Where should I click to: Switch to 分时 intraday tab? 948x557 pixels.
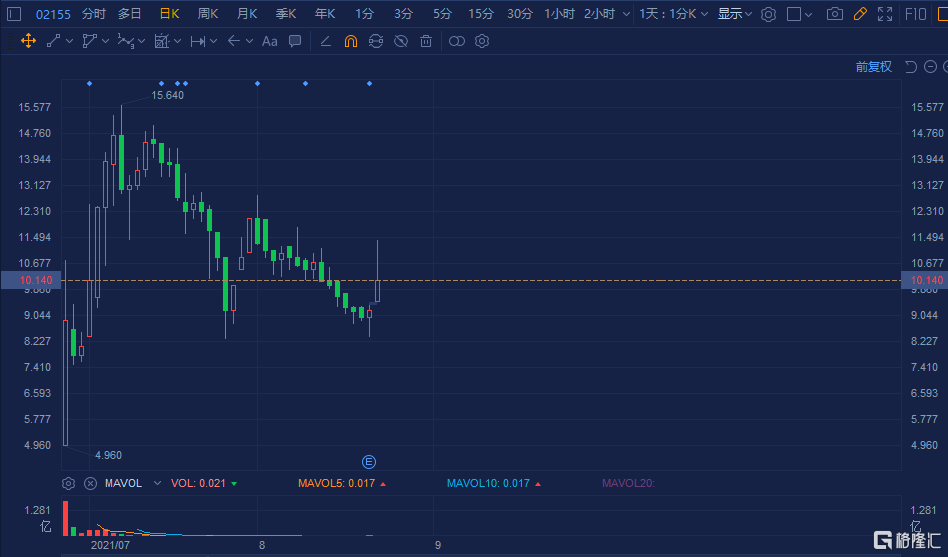[x=94, y=14]
